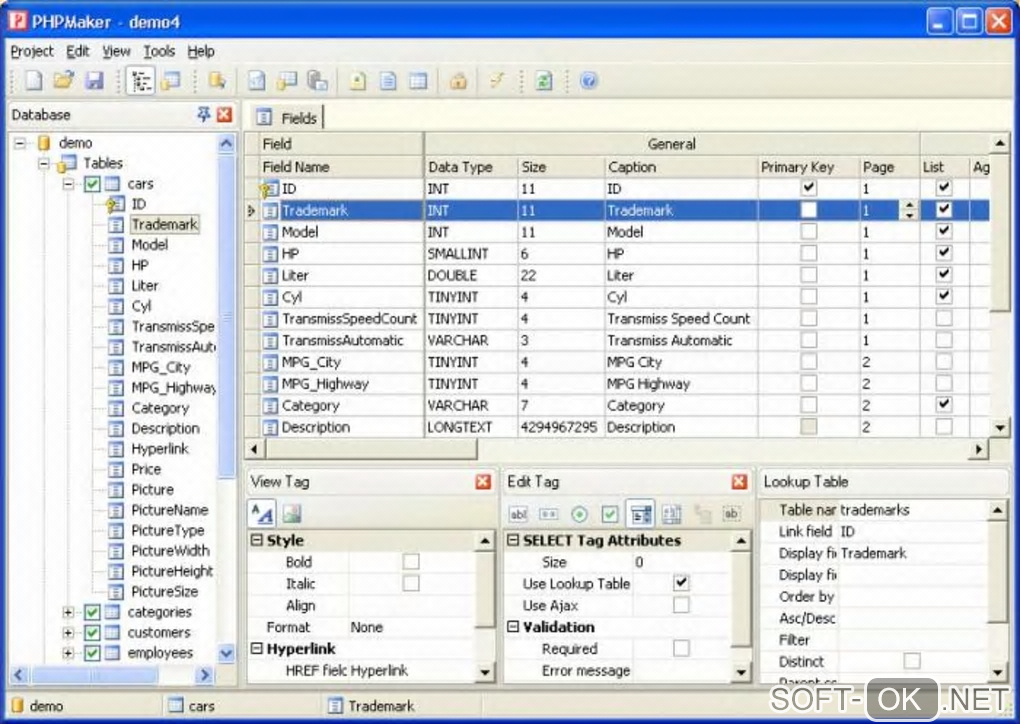
Task: Click the yellow document icon in toolbar
Action: (x=357, y=81)
